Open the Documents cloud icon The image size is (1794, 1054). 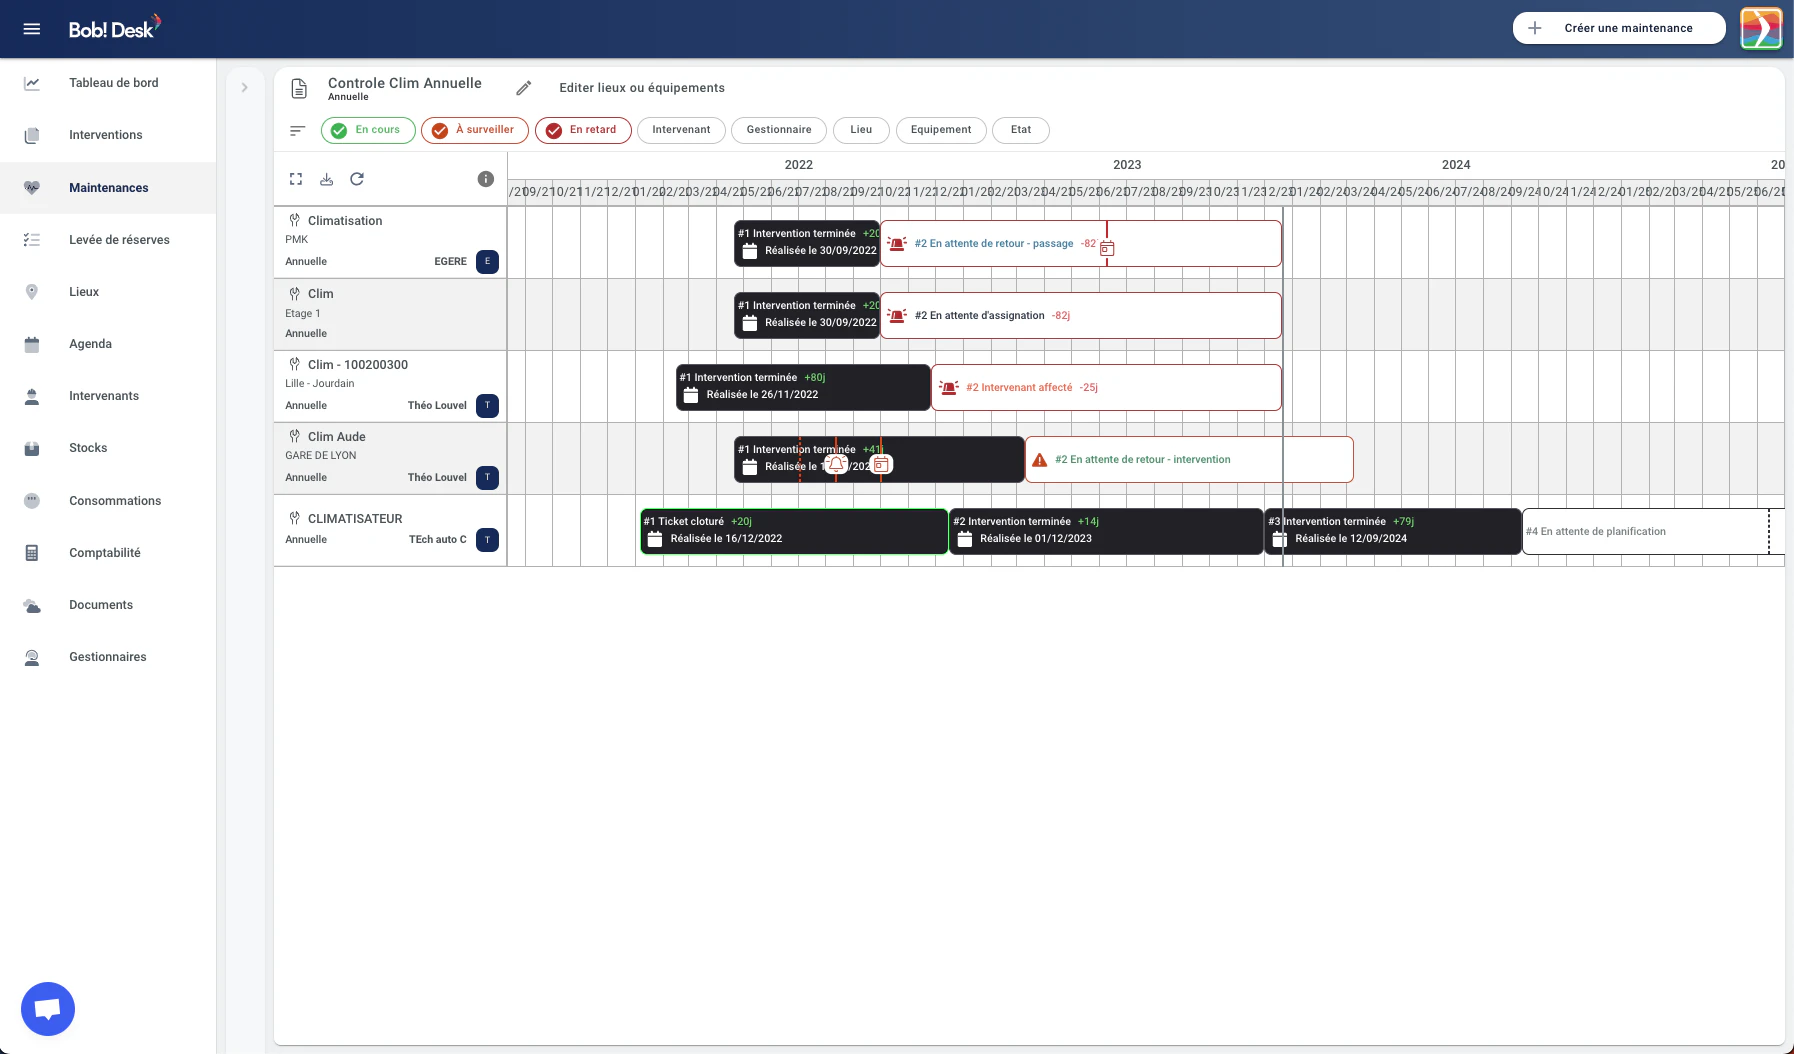tap(32, 605)
